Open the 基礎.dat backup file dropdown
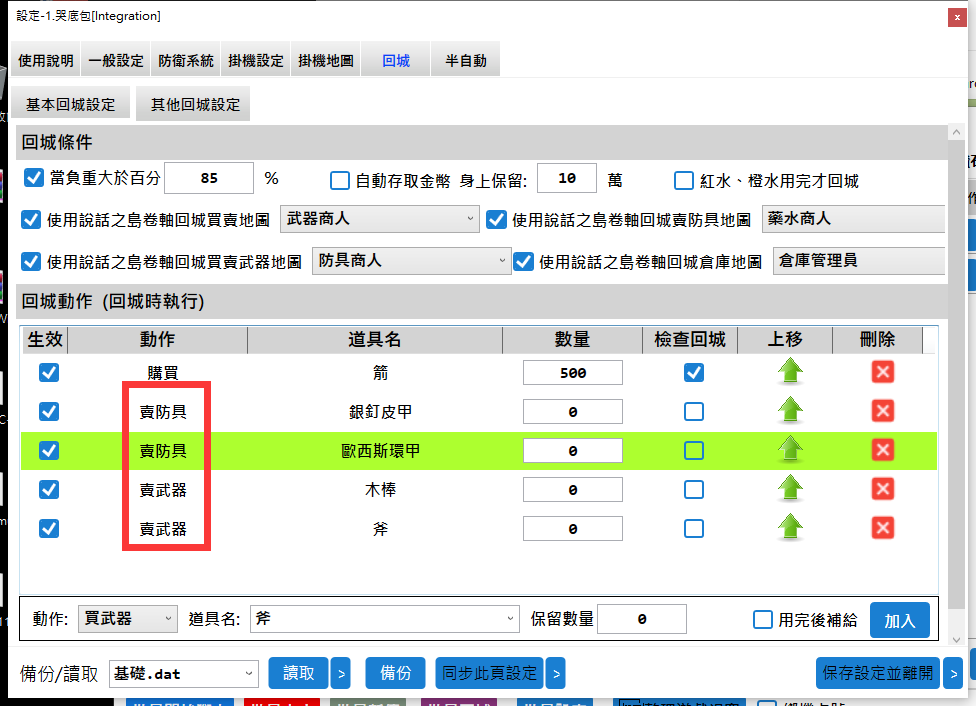The height and width of the screenshot is (706, 976). click(x=184, y=674)
